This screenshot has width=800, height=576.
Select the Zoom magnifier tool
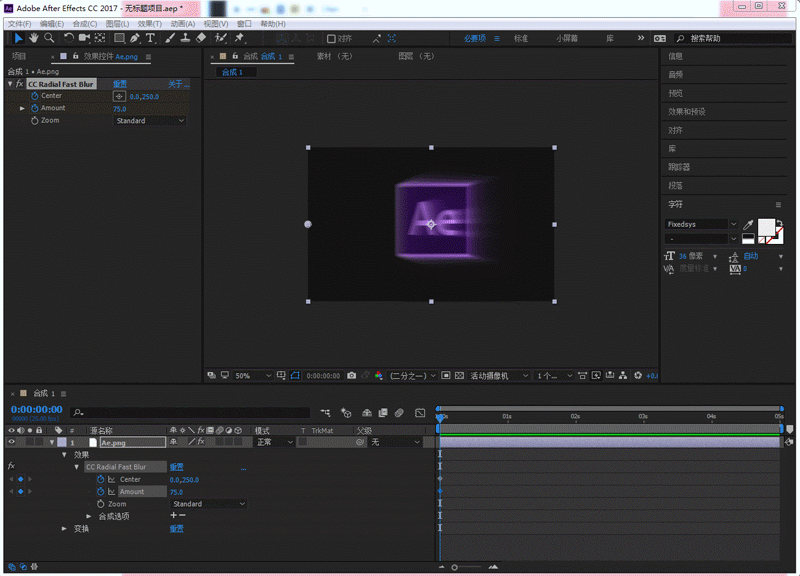pos(48,38)
